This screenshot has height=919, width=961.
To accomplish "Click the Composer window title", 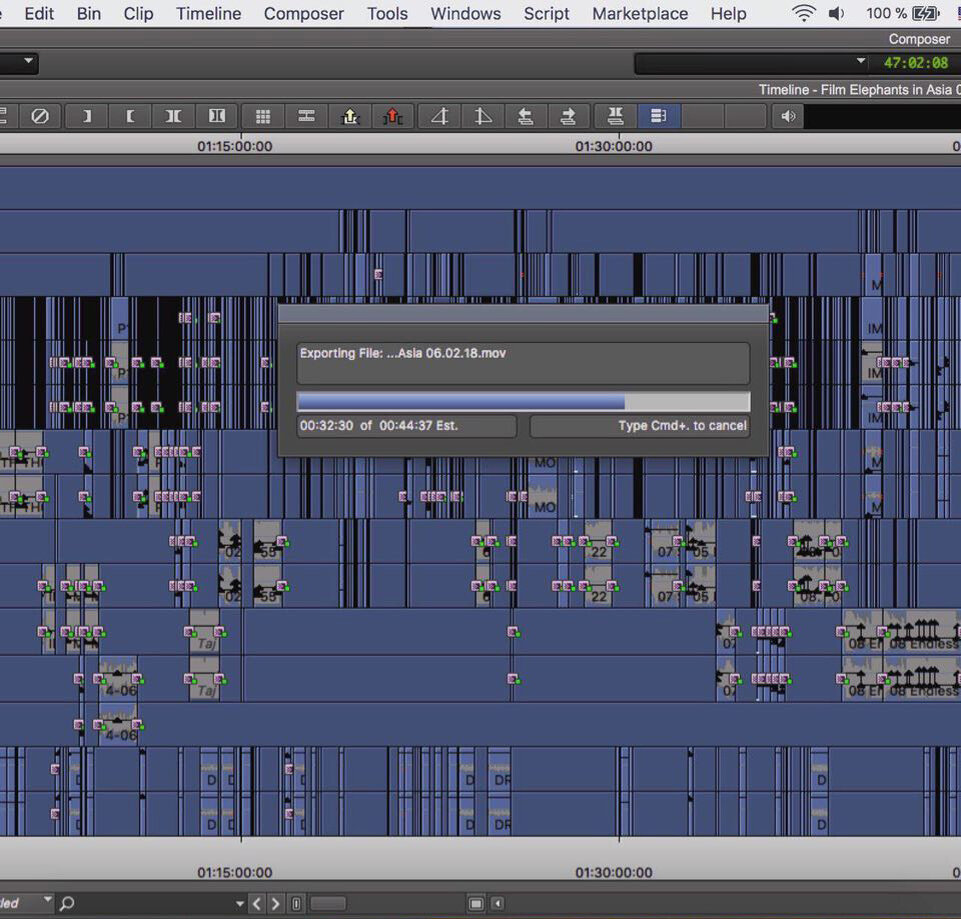I will coord(919,39).
